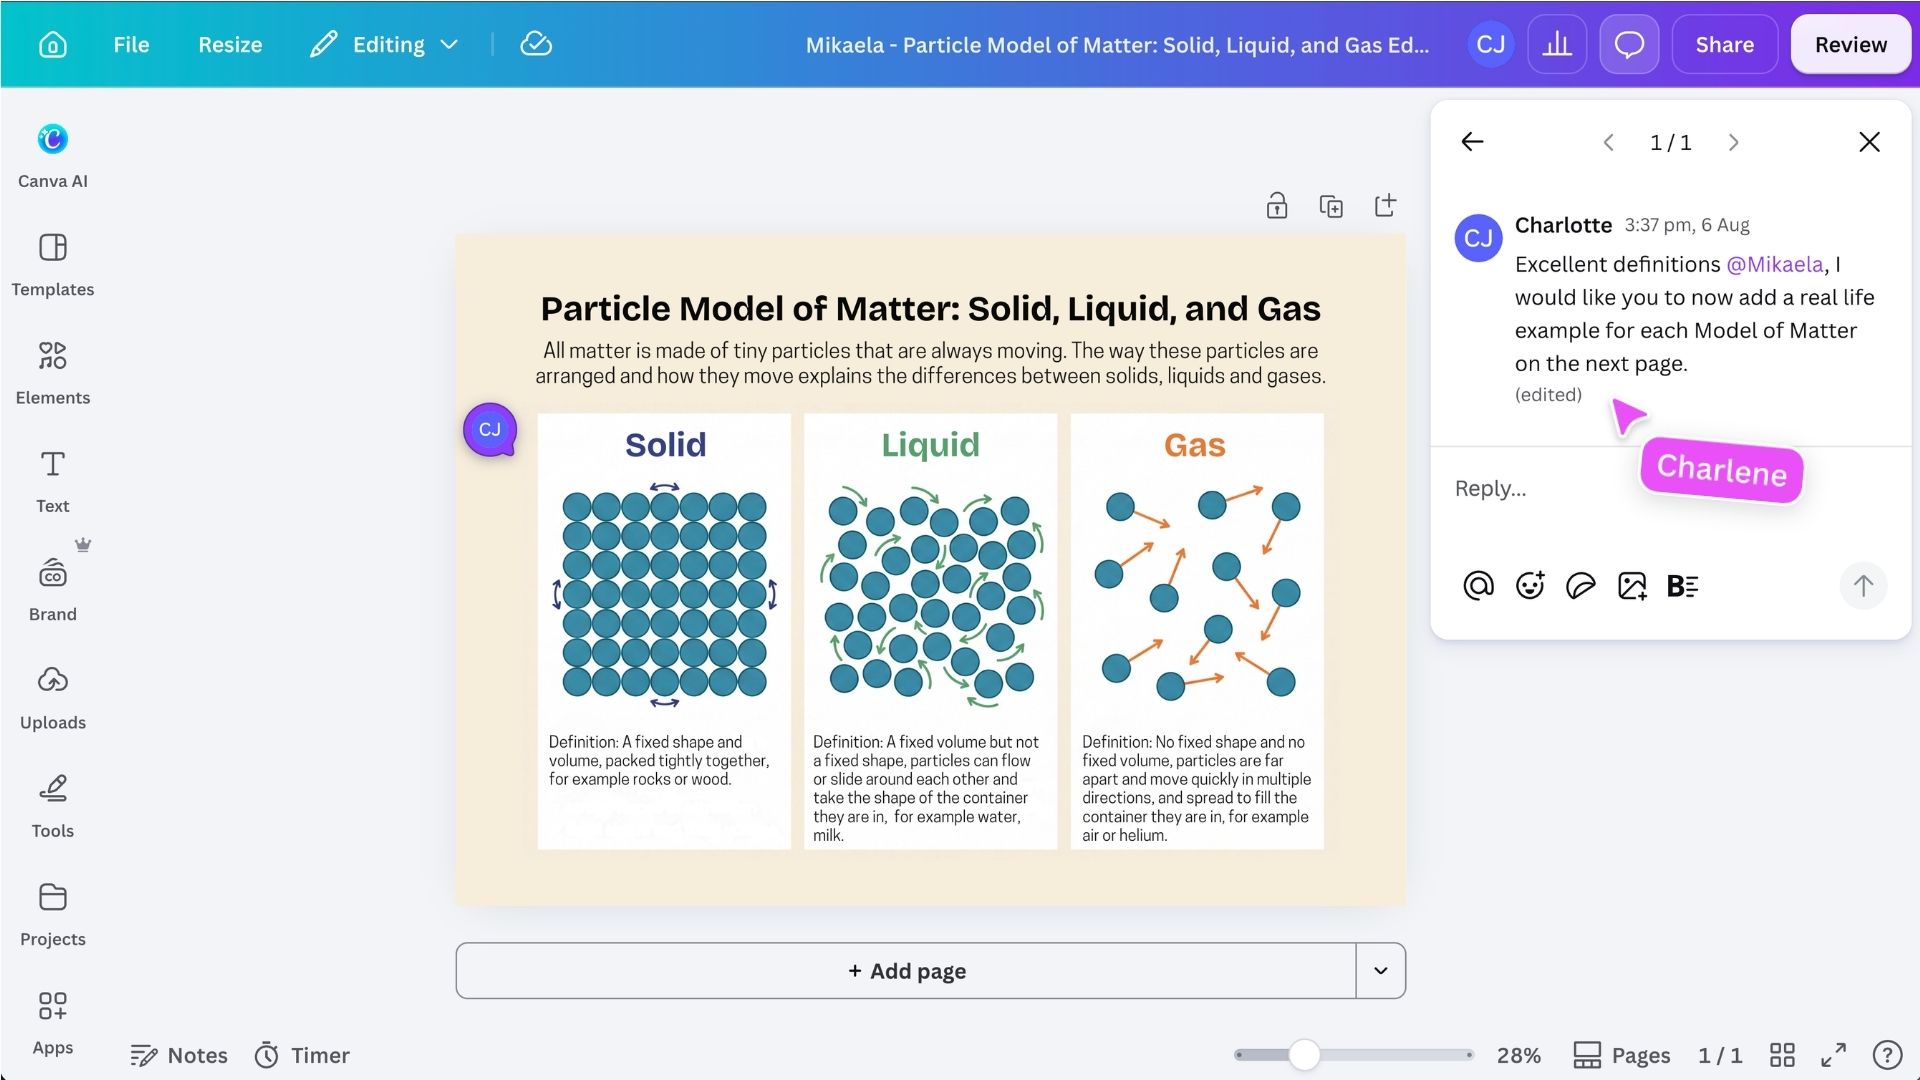Image resolution: width=1920 pixels, height=1080 pixels.
Task: Toggle the Pages view
Action: (x=1621, y=1056)
